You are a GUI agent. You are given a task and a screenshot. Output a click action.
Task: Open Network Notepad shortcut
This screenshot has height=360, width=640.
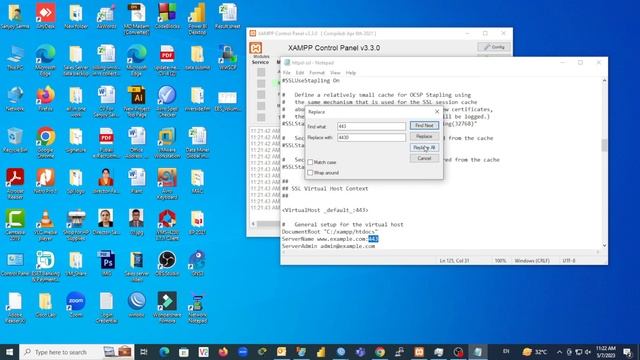pos(198,307)
